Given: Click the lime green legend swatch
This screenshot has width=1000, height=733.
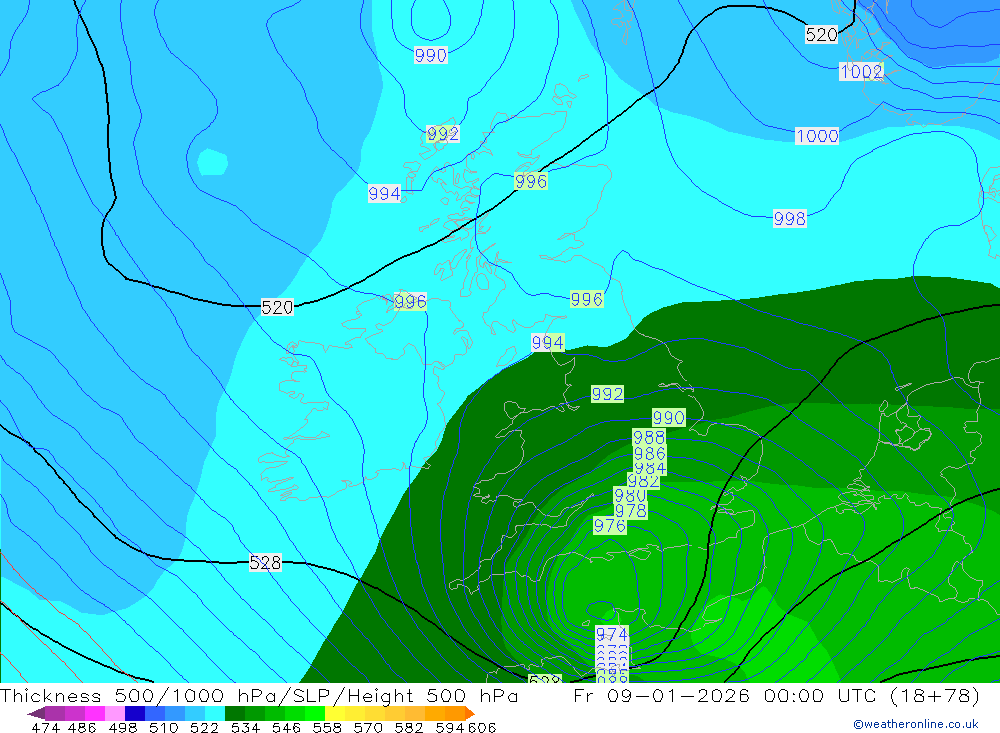Looking at the screenshot, I should (x=315, y=713).
